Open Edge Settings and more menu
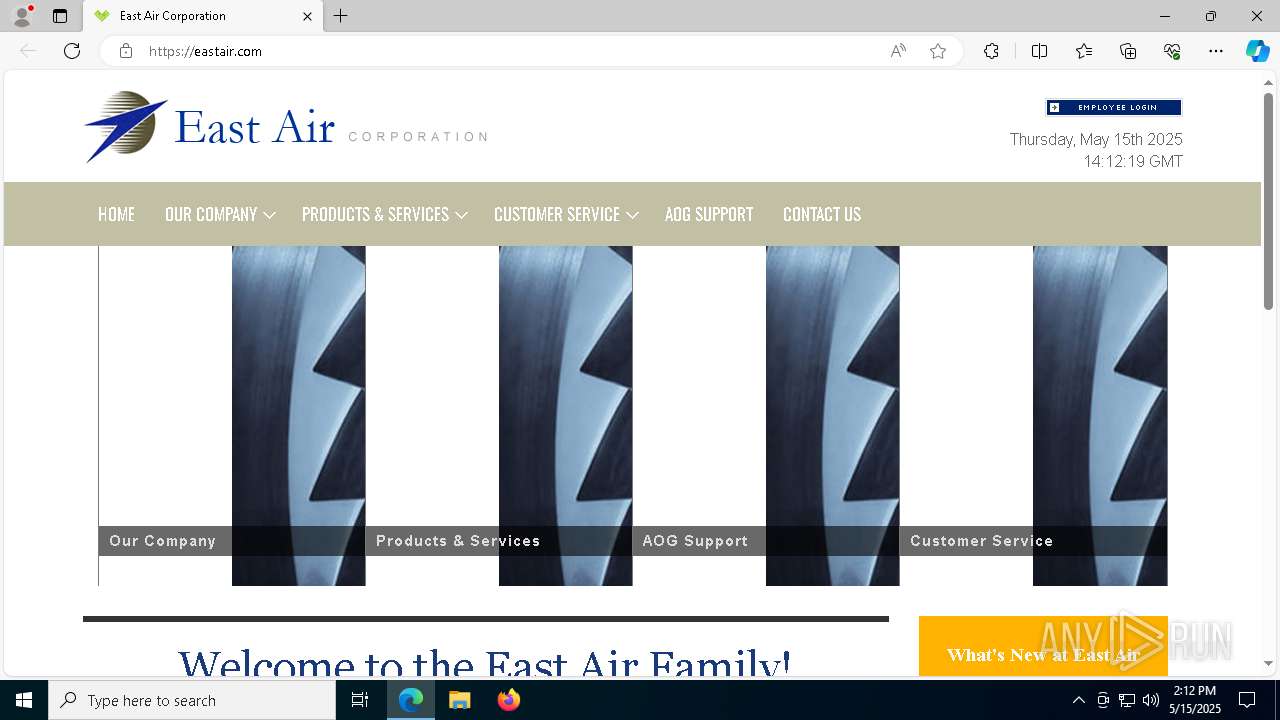 tap(1216, 51)
